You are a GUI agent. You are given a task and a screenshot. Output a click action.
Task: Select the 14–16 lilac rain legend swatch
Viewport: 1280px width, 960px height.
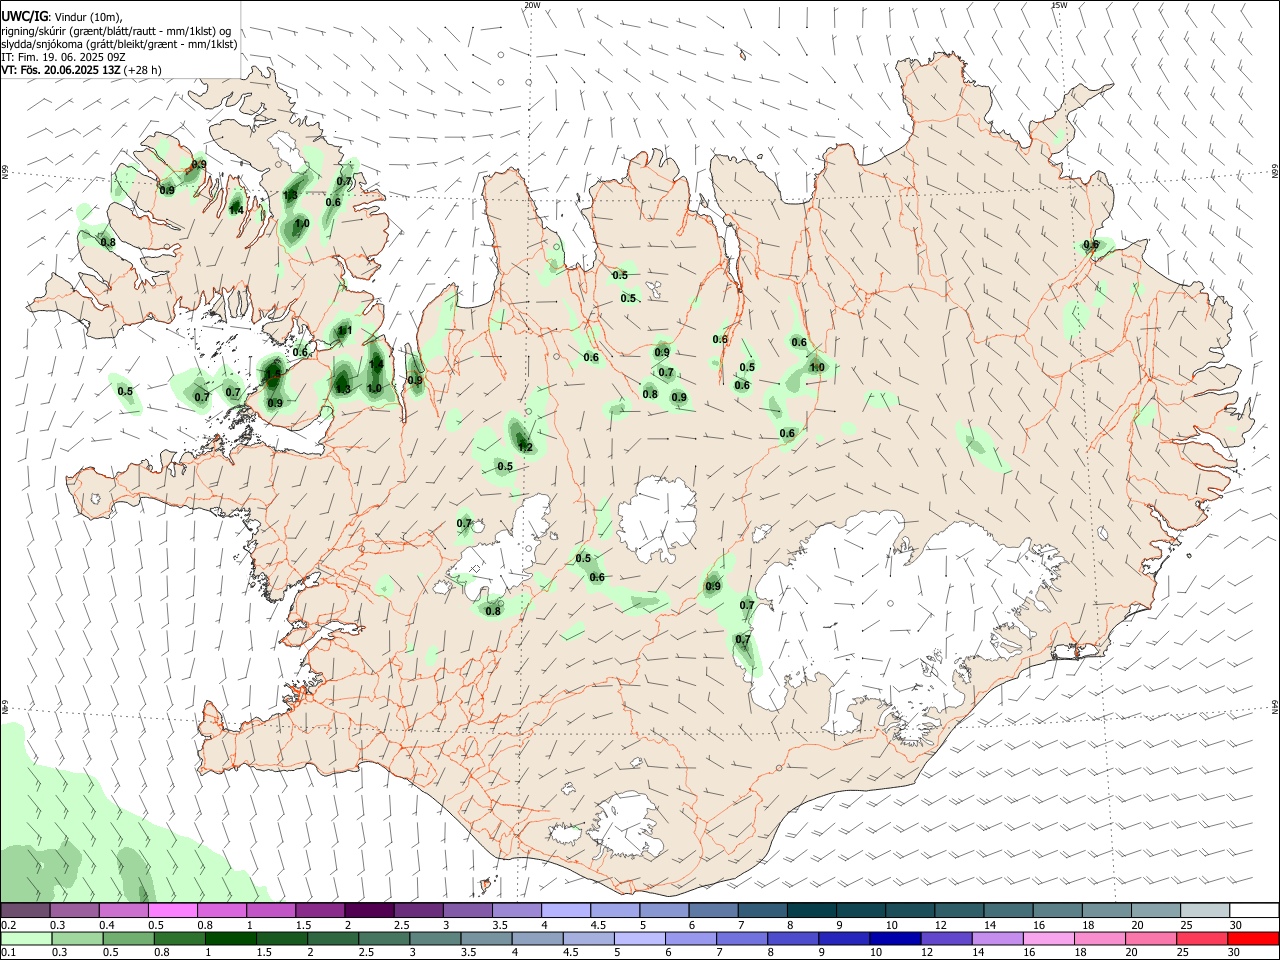pos(997,939)
